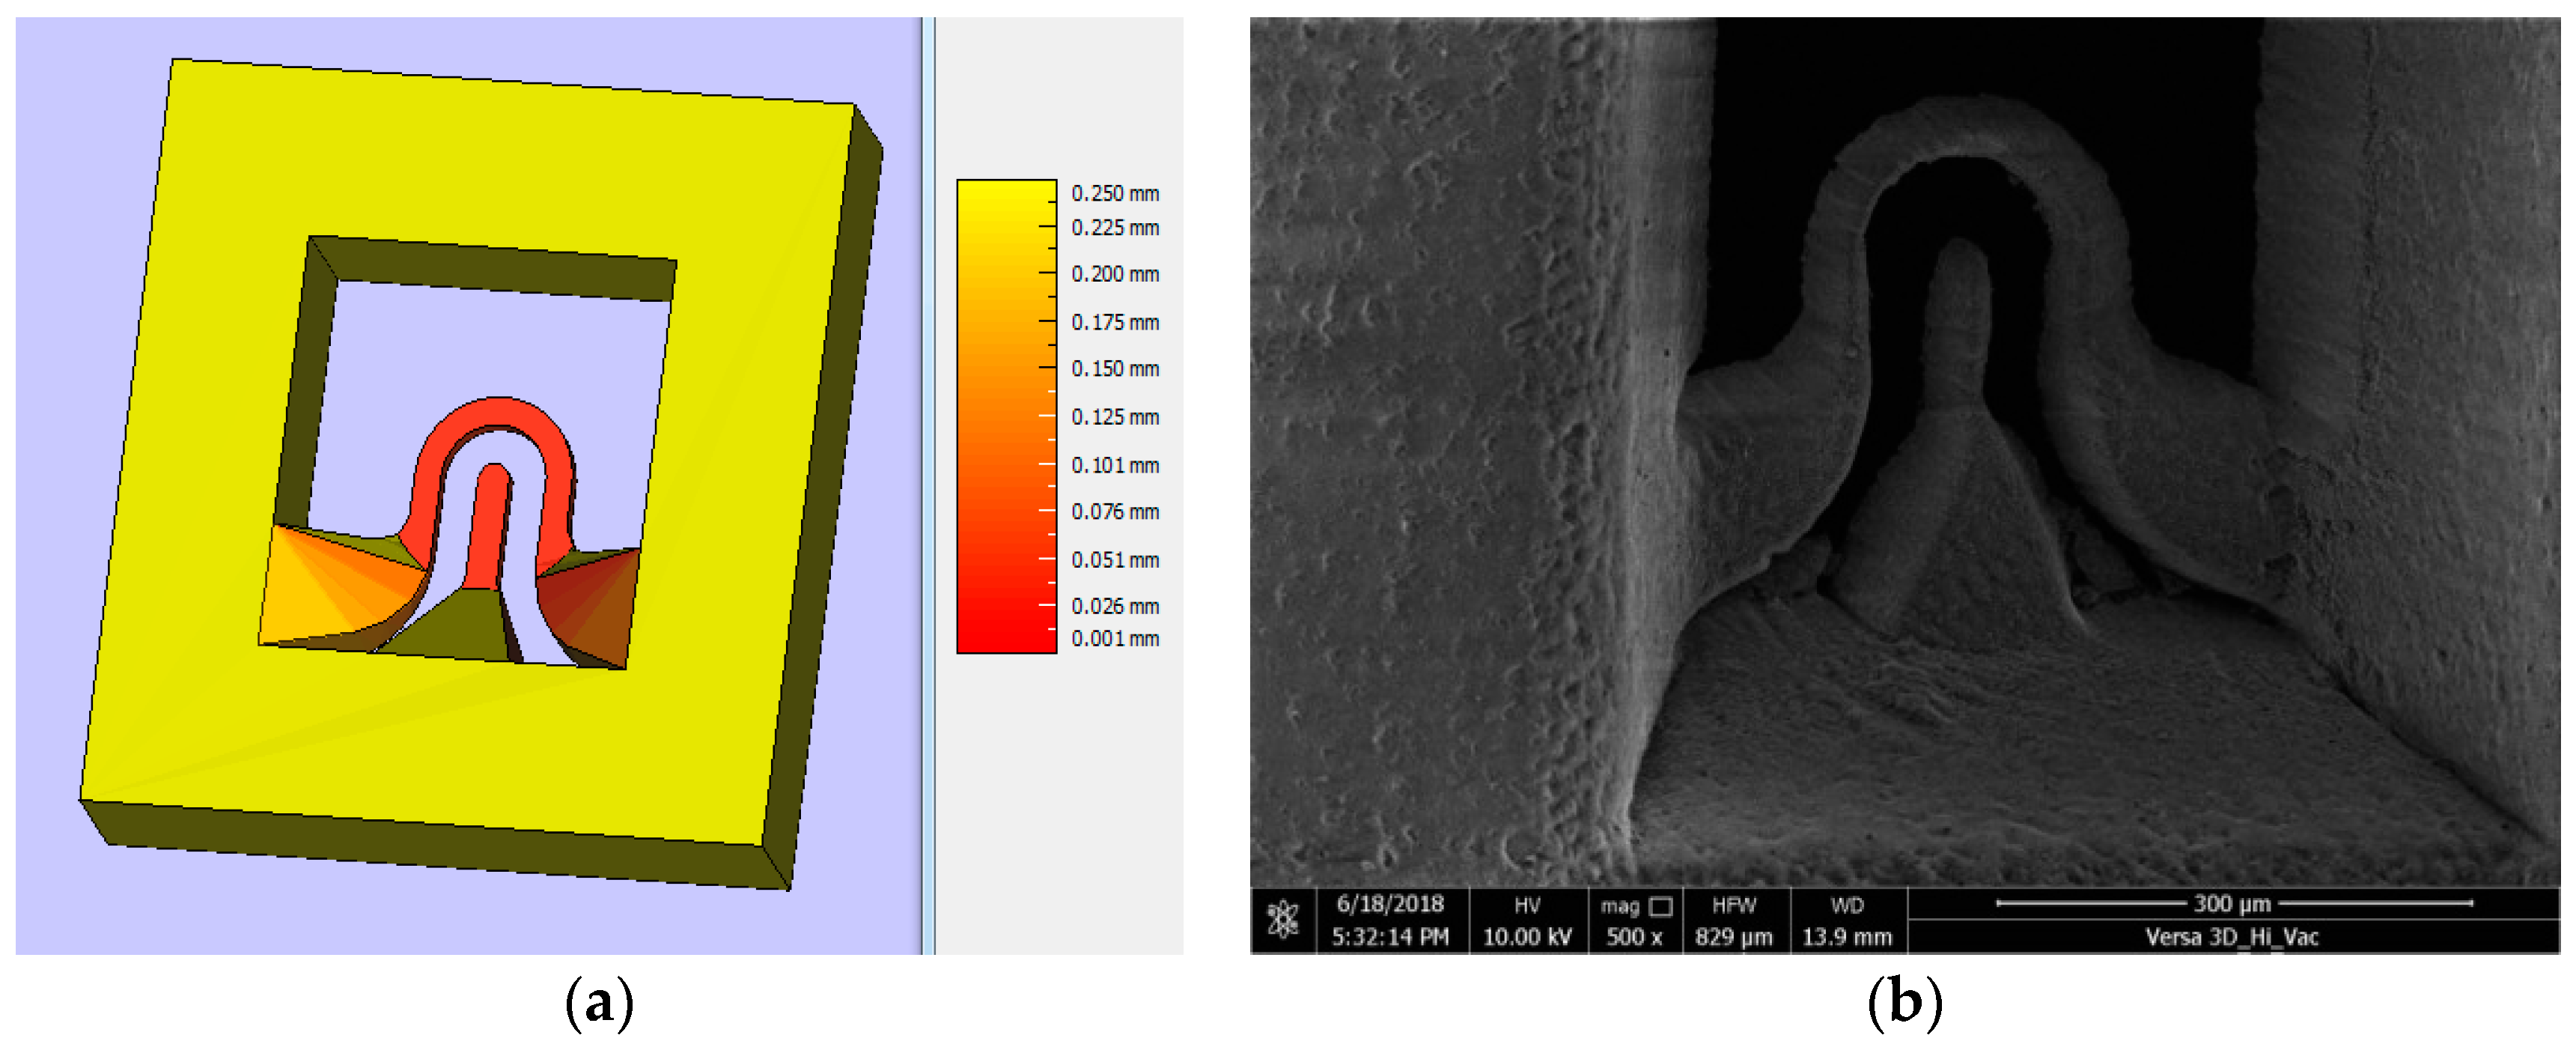Click the 300 µm scale bar
Image resolution: width=2576 pixels, height=1047 pixels.
2233,903
